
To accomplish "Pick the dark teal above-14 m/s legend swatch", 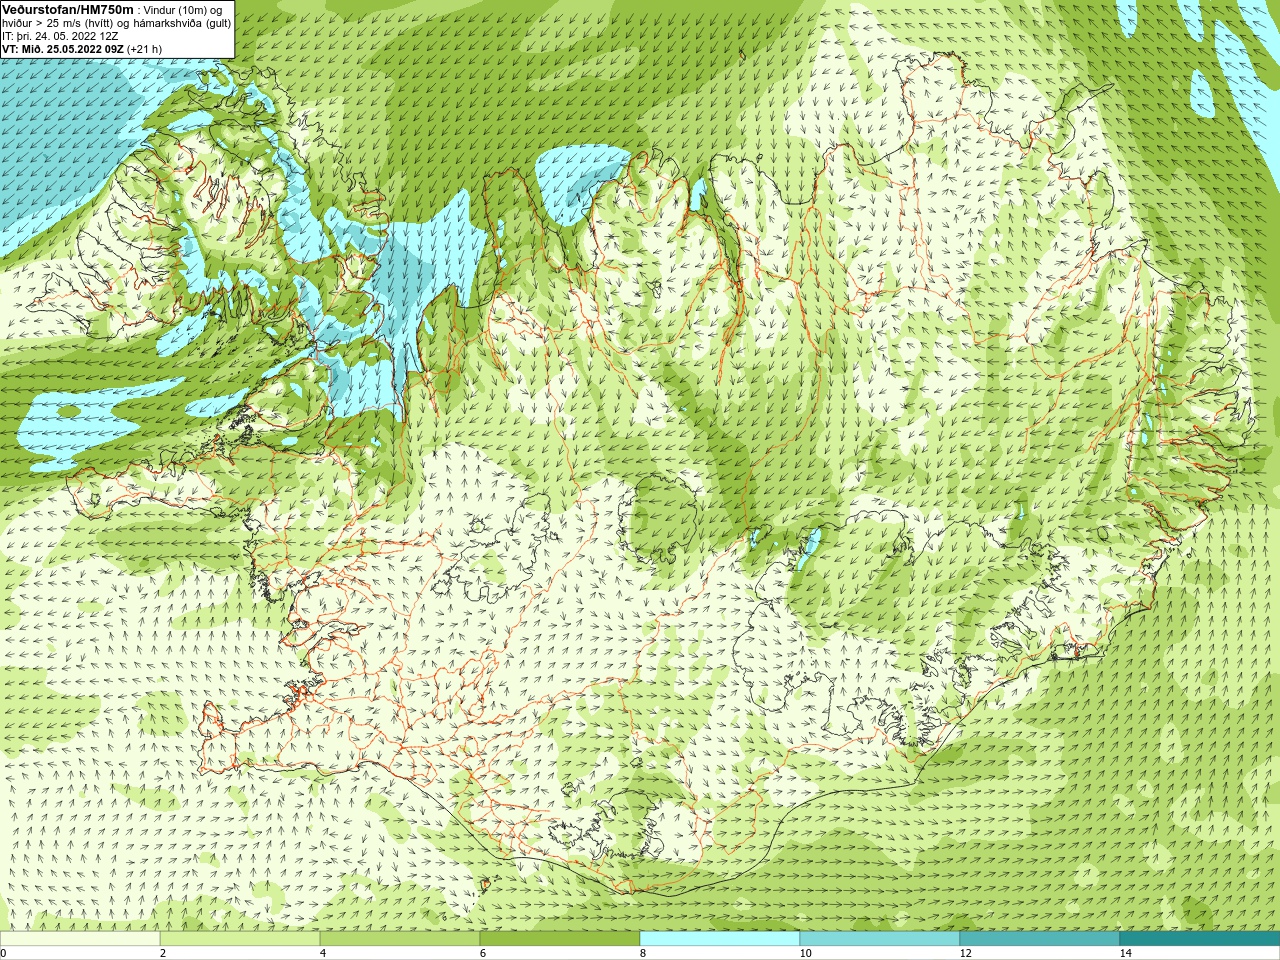I will coord(1200,939).
